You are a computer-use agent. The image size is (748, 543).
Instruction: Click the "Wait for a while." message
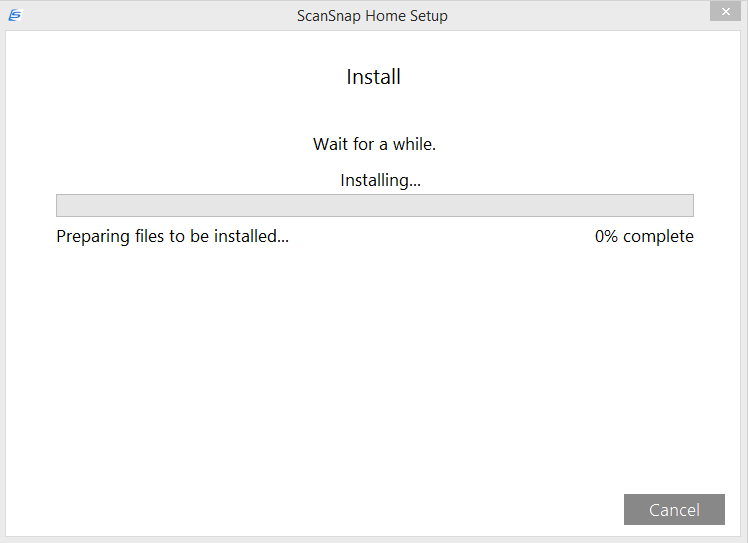pos(374,144)
